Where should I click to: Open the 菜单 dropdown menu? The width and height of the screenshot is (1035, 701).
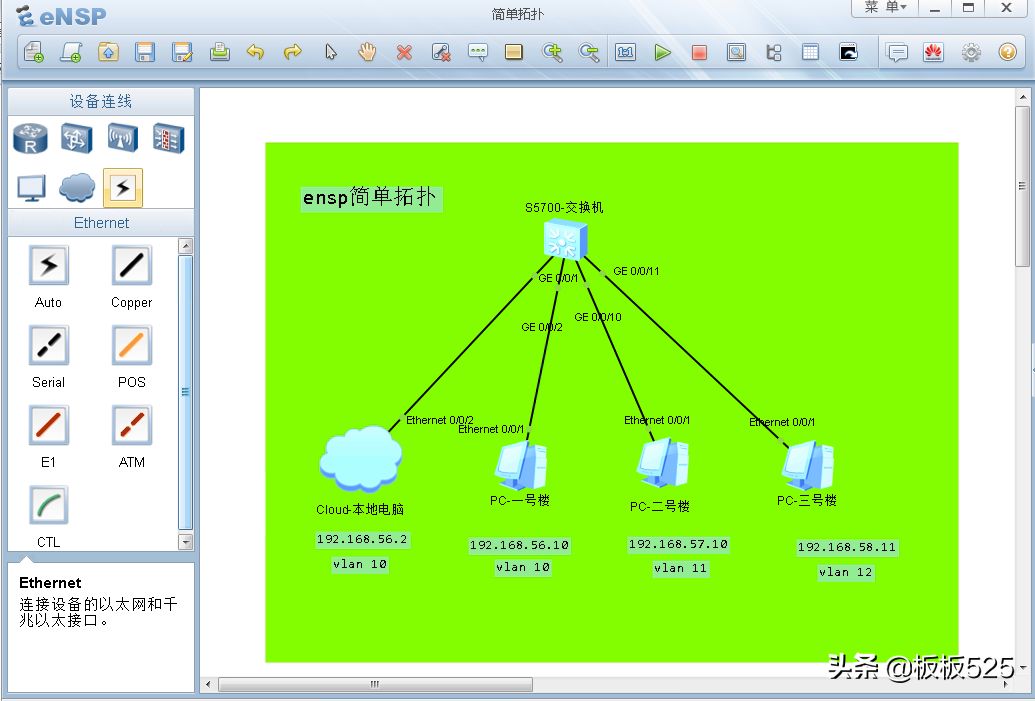pos(886,7)
